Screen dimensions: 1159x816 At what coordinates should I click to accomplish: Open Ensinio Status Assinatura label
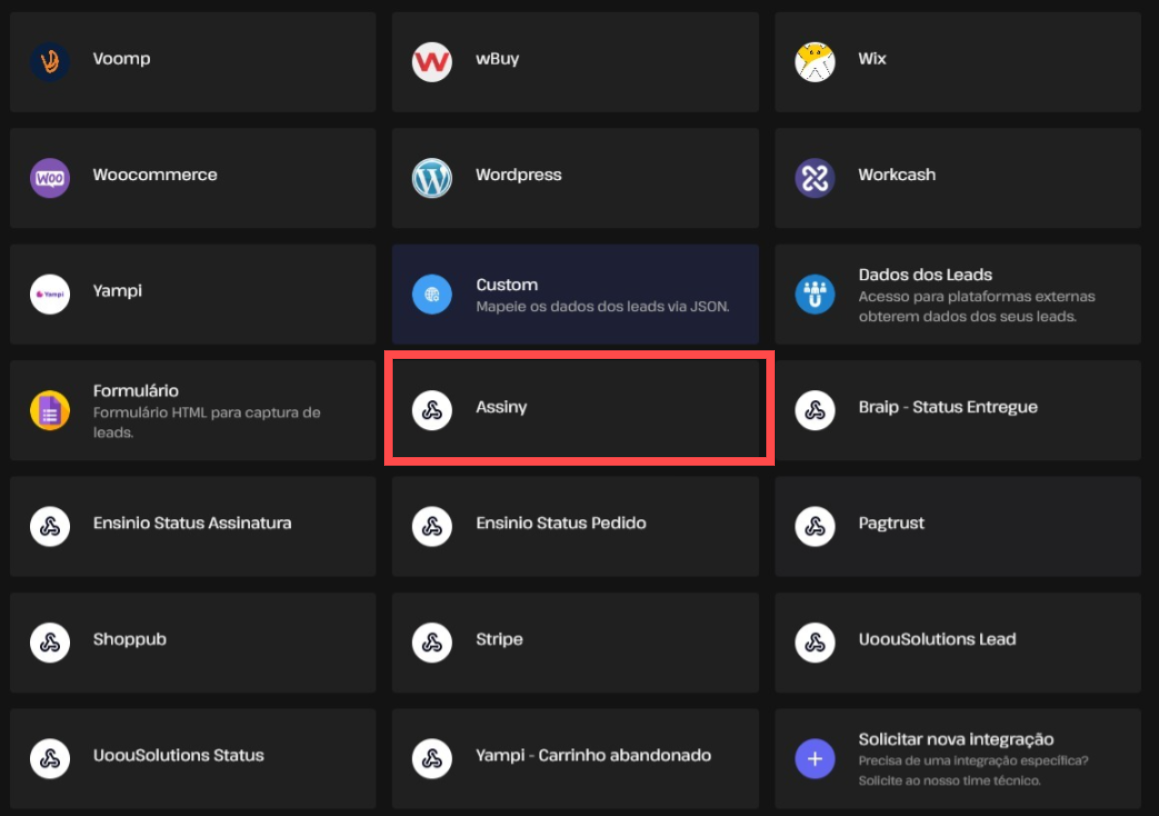pos(192,523)
